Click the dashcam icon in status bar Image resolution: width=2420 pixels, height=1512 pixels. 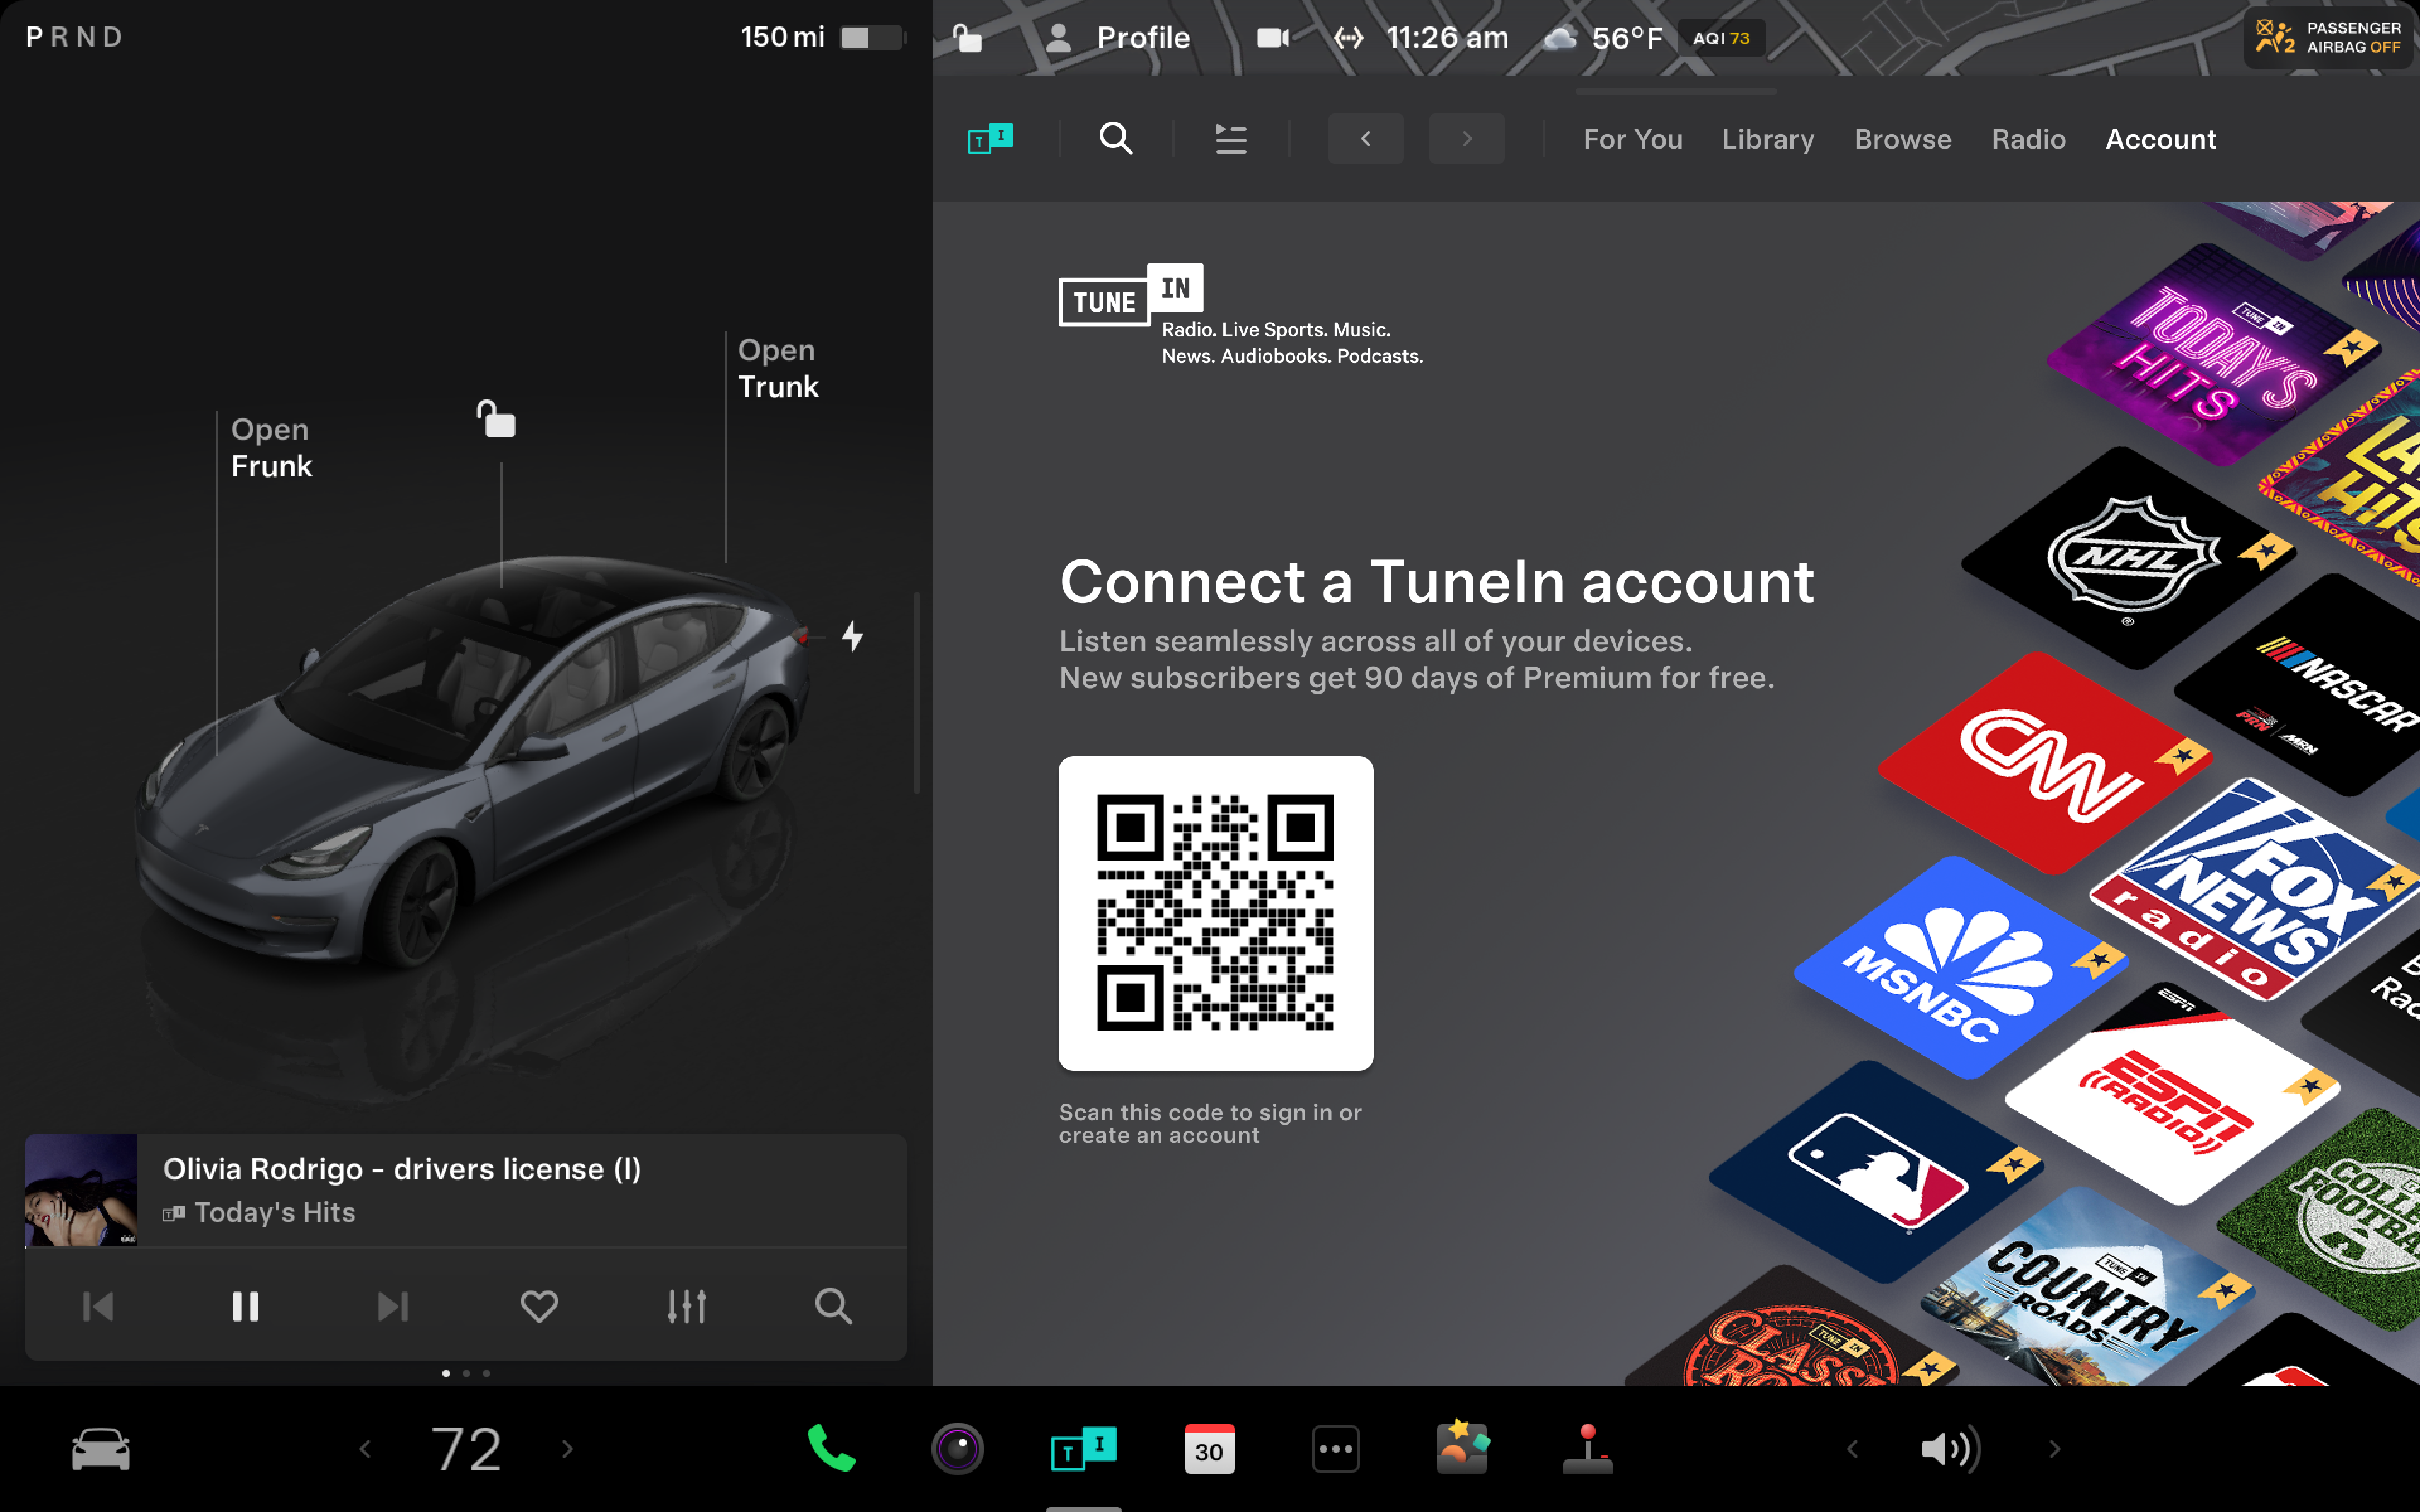[1272, 38]
